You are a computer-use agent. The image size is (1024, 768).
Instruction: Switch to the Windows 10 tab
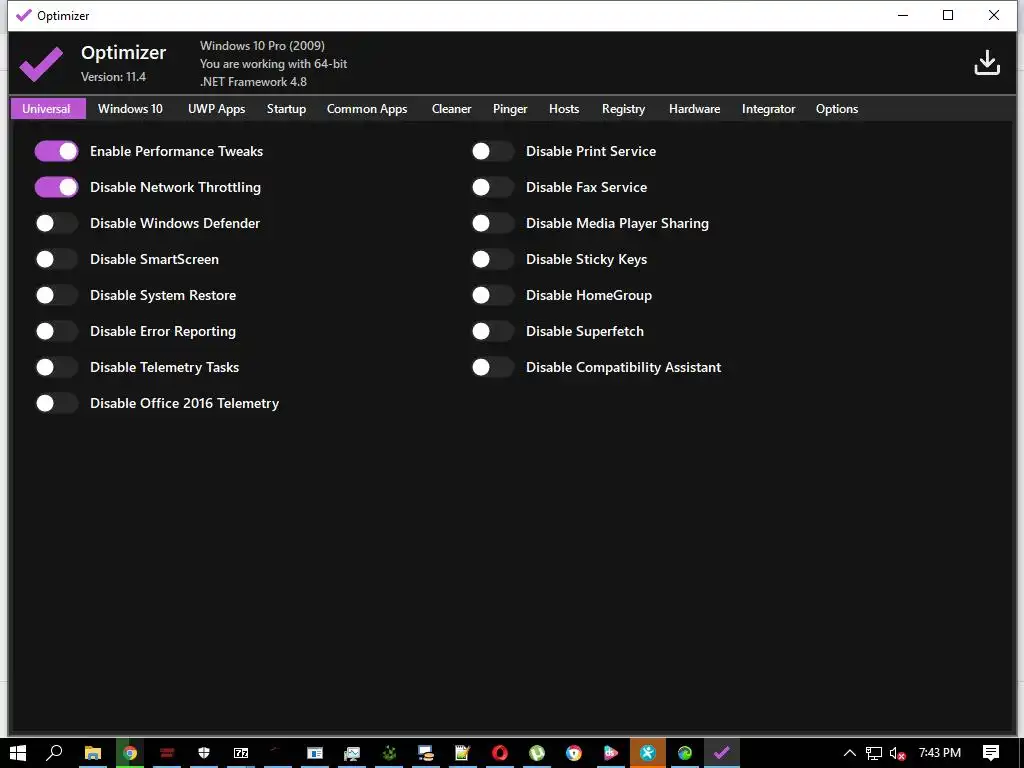(130, 109)
